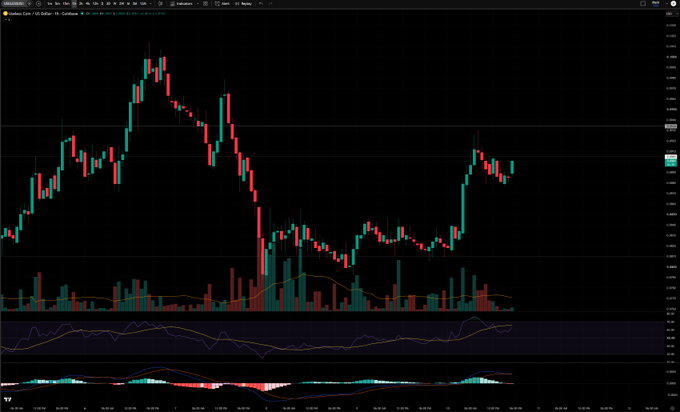The width and height of the screenshot is (680, 412).
Task: Expand the timeframe list dropdown arrow
Action: coord(150,3)
